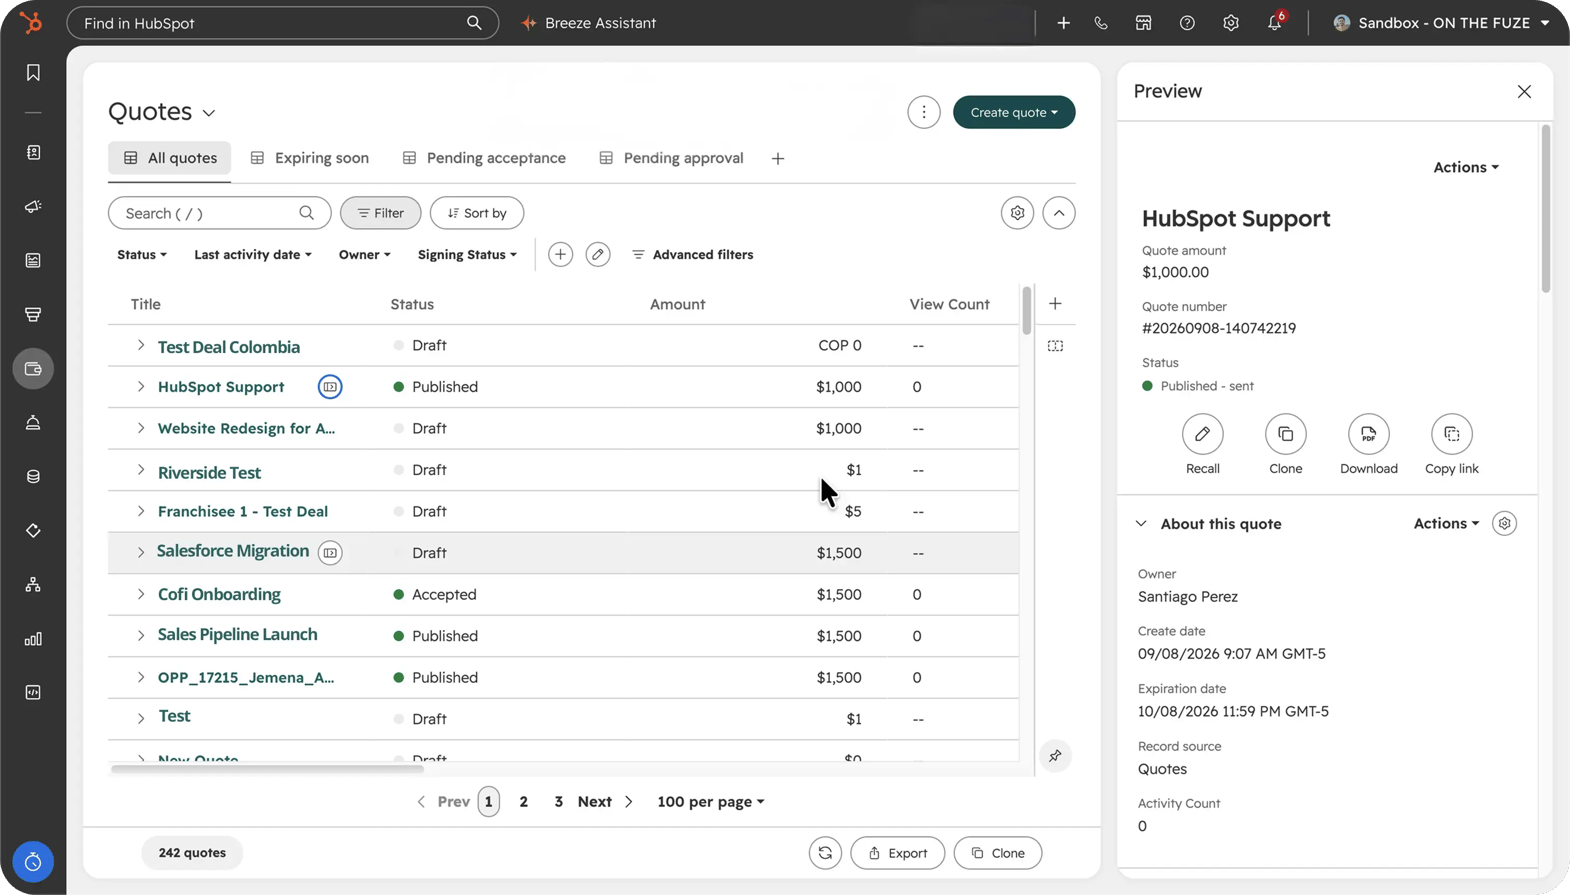Open the notifications bell
Screen dimensions: 1570x895
point(1275,23)
